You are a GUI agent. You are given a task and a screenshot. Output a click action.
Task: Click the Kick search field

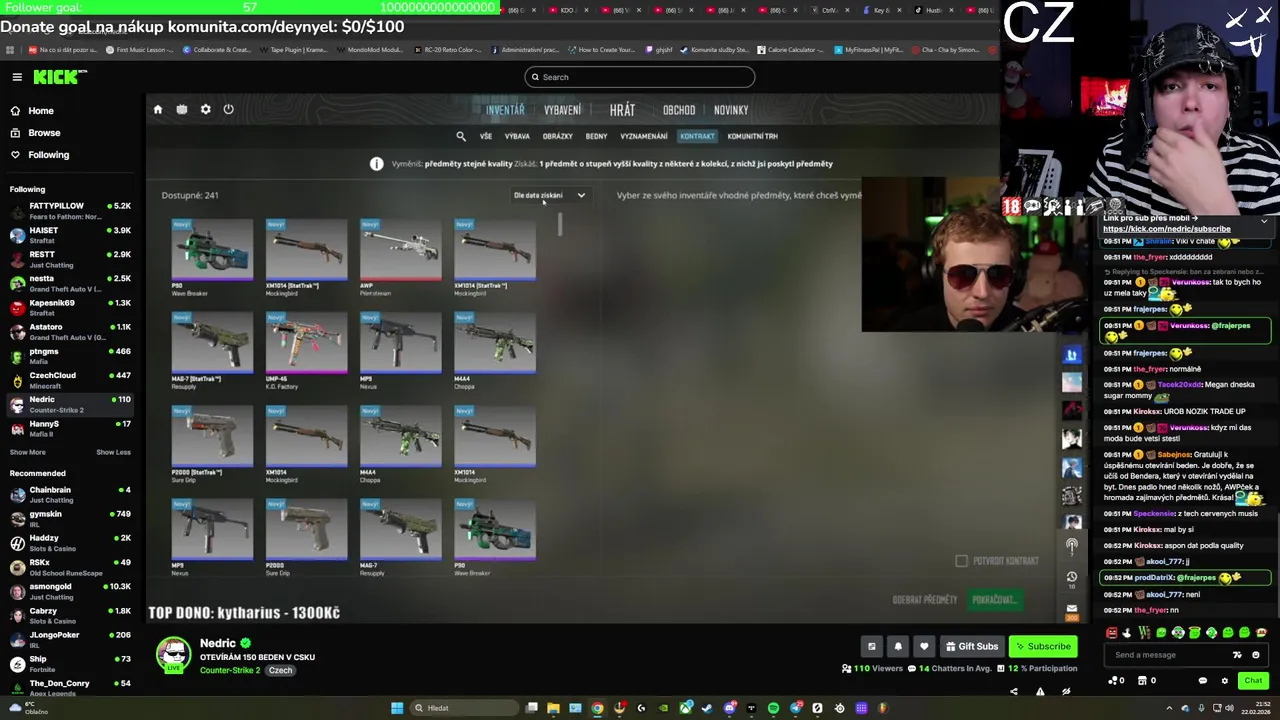pyautogui.click(x=639, y=77)
